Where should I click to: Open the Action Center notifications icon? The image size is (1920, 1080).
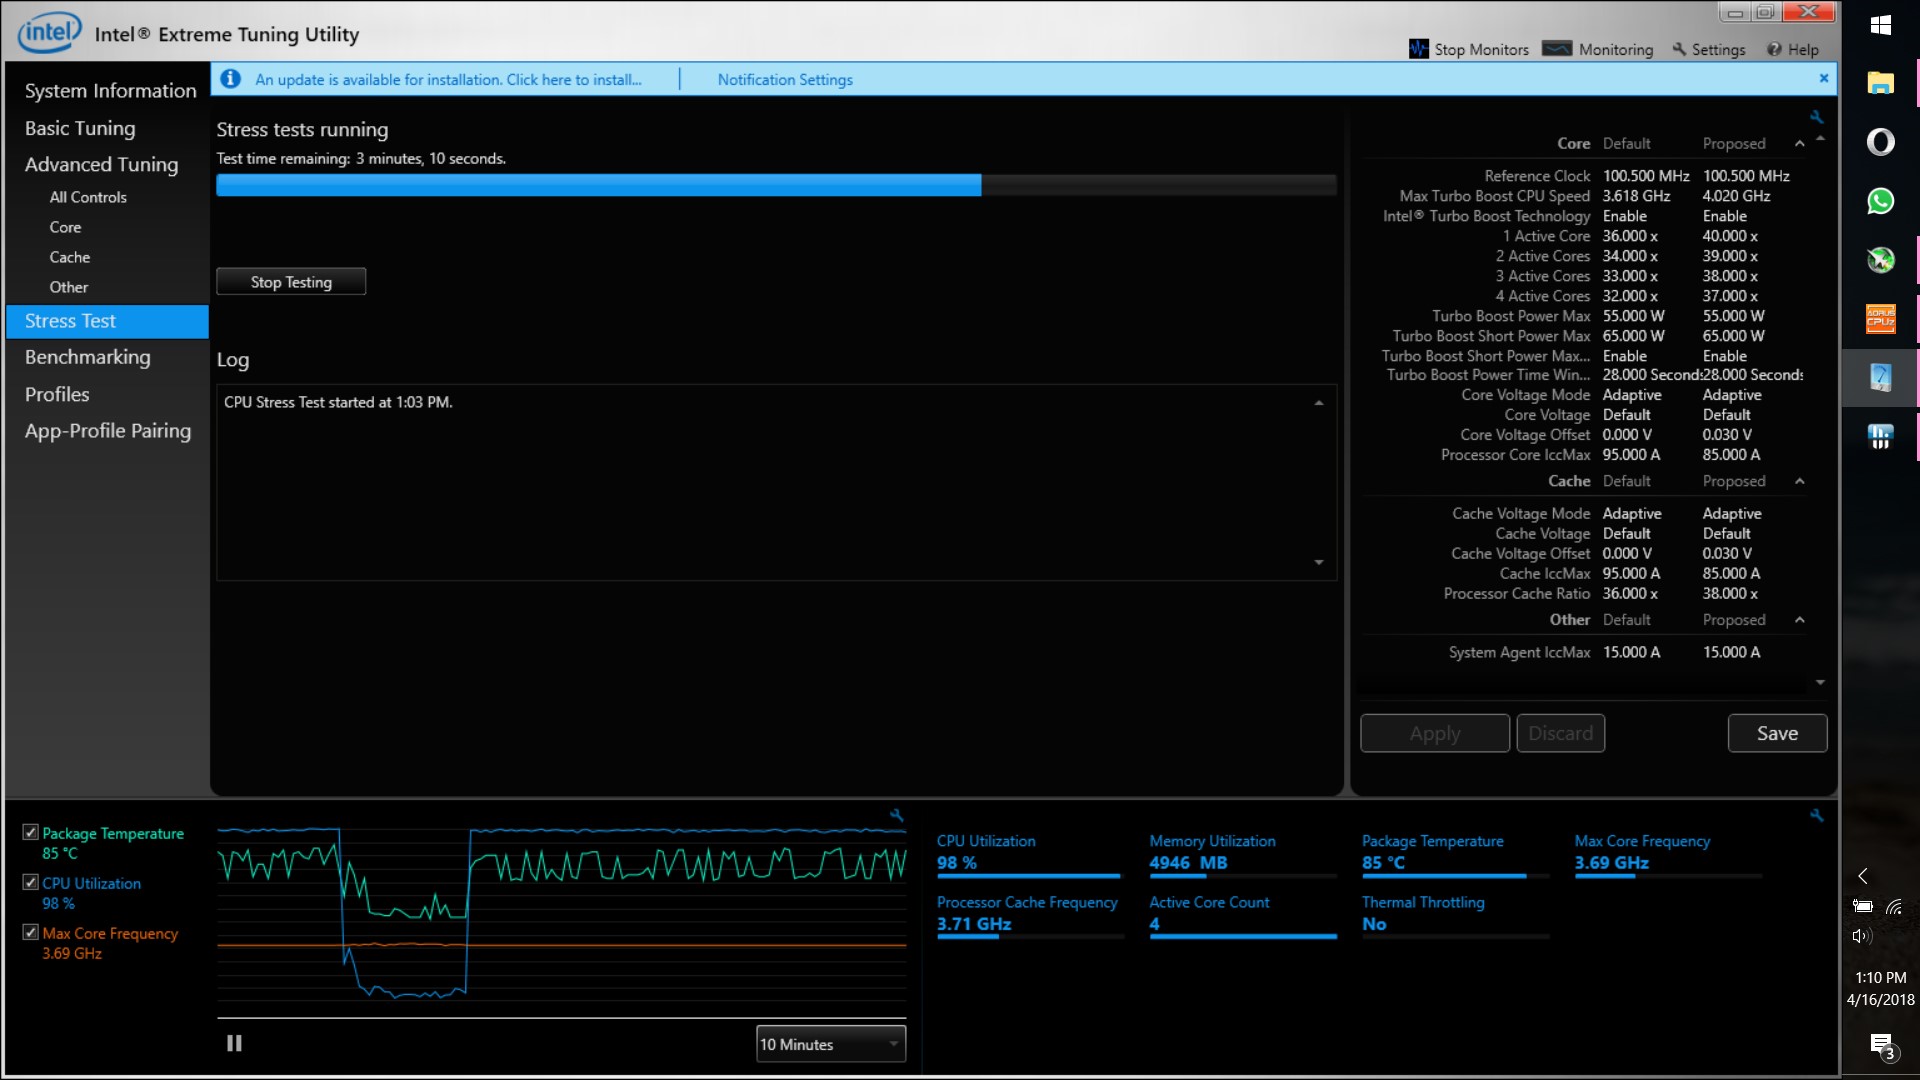(x=1882, y=1047)
